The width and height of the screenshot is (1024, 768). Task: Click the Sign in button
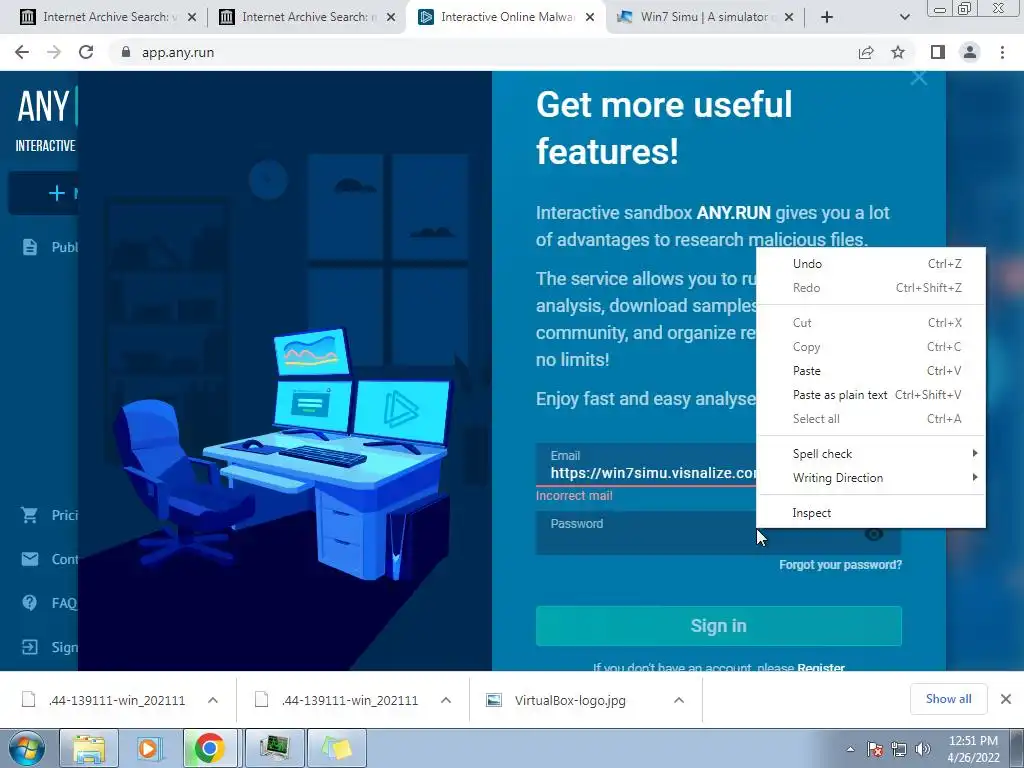click(x=718, y=626)
